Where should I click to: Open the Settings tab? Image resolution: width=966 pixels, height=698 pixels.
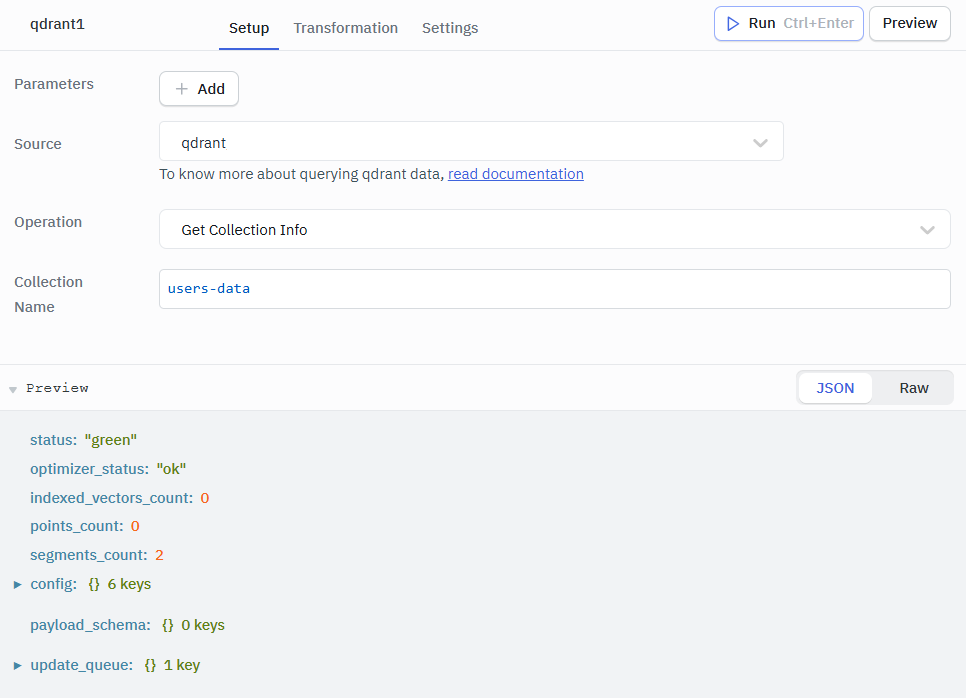coord(450,28)
